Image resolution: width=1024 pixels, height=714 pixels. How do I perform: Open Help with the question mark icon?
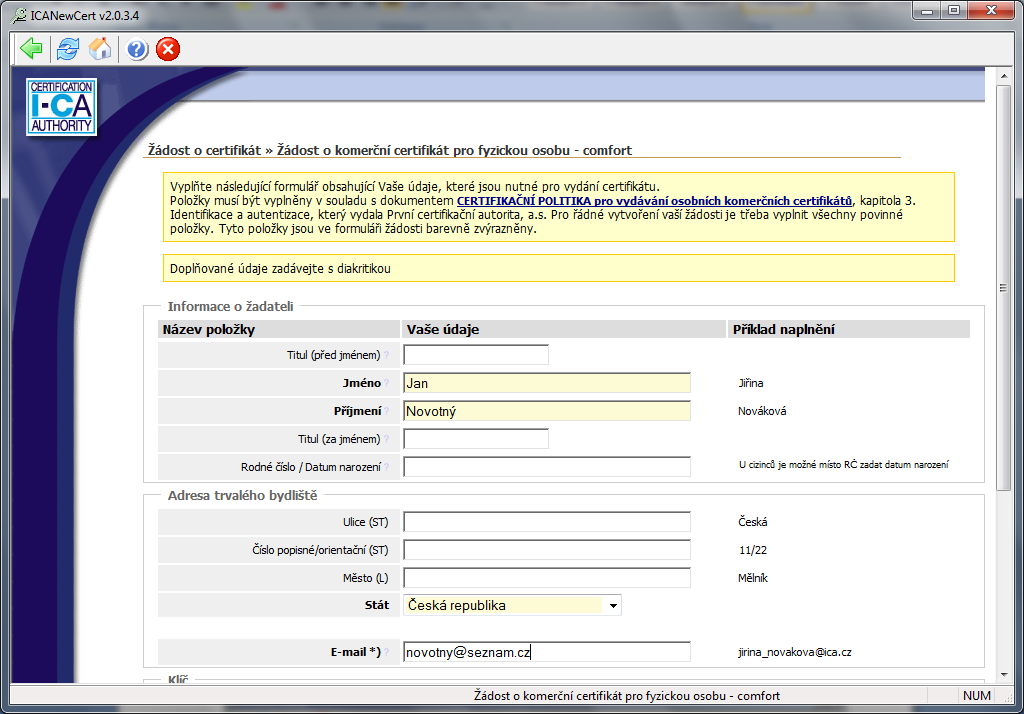click(137, 50)
